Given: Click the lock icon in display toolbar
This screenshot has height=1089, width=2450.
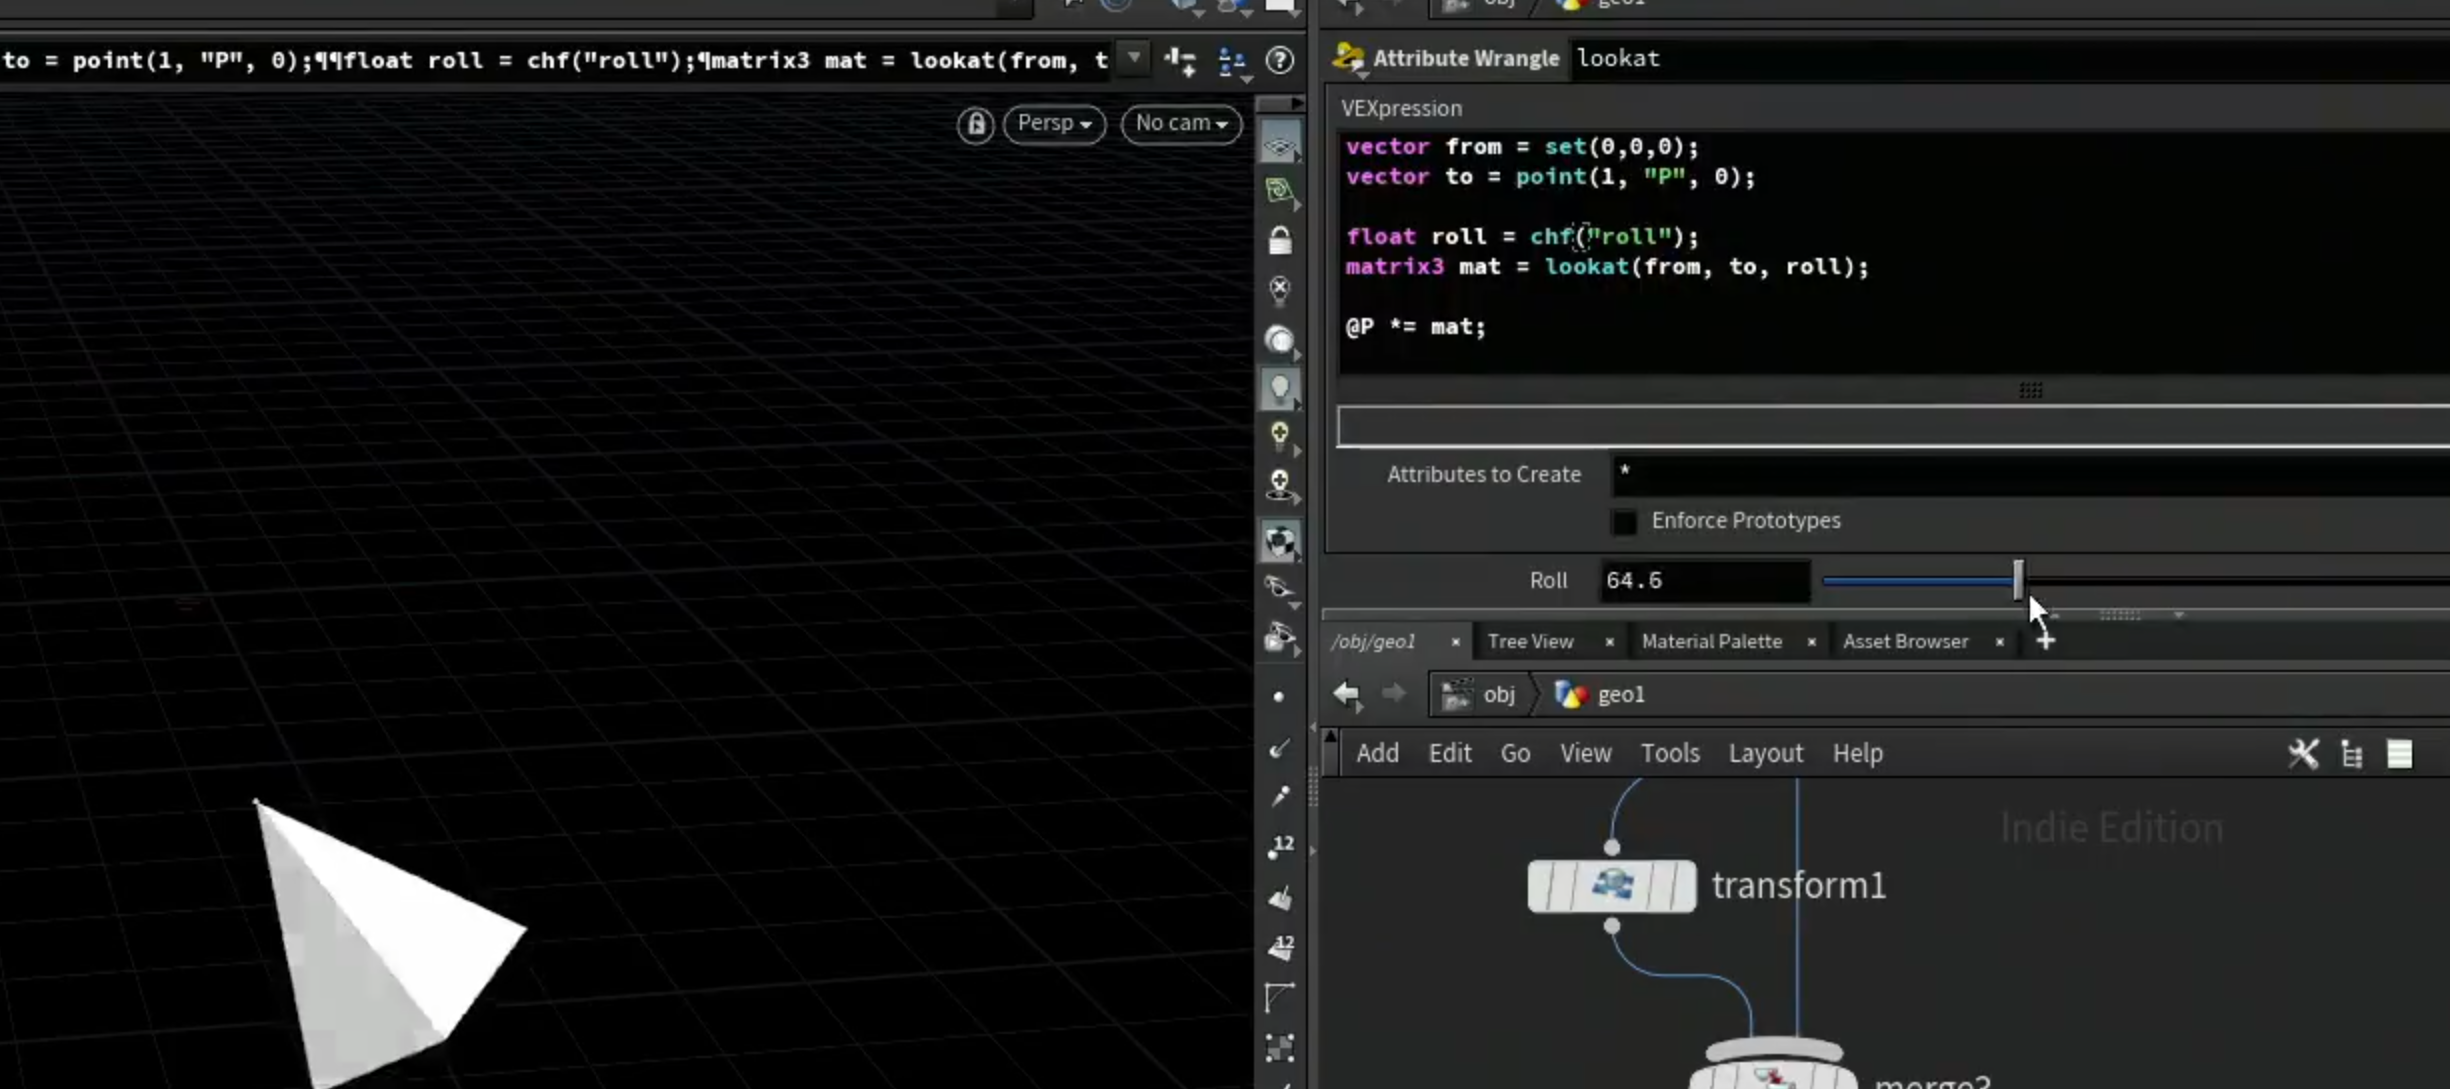Looking at the screenshot, I should (1280, 240).
